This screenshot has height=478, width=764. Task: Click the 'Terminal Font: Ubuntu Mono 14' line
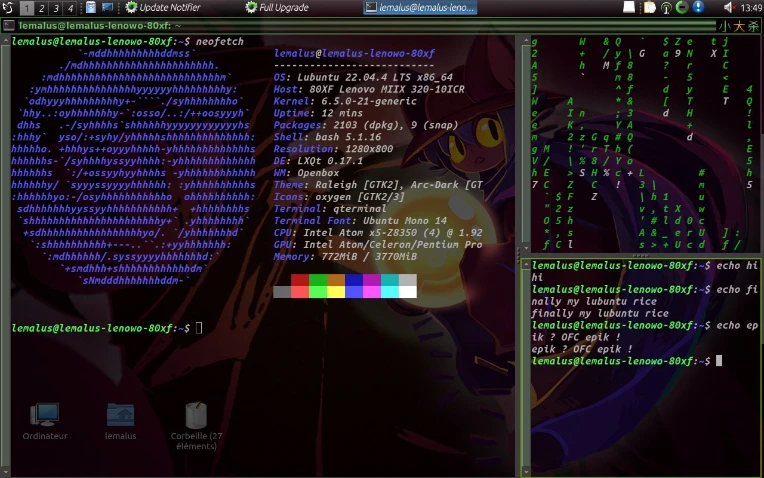click(x=360, y=221)
